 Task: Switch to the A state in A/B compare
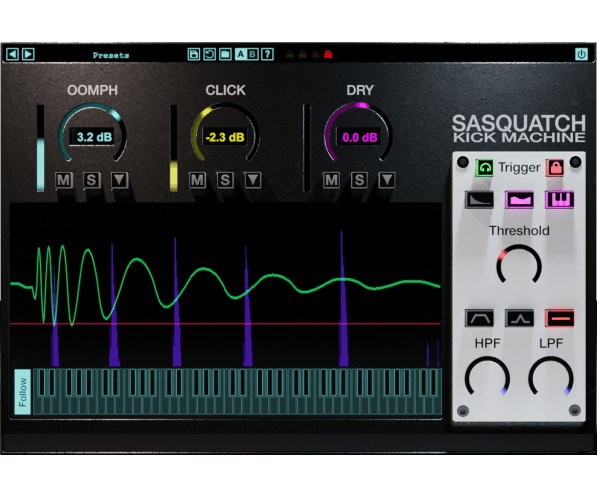tap(241, 54)
